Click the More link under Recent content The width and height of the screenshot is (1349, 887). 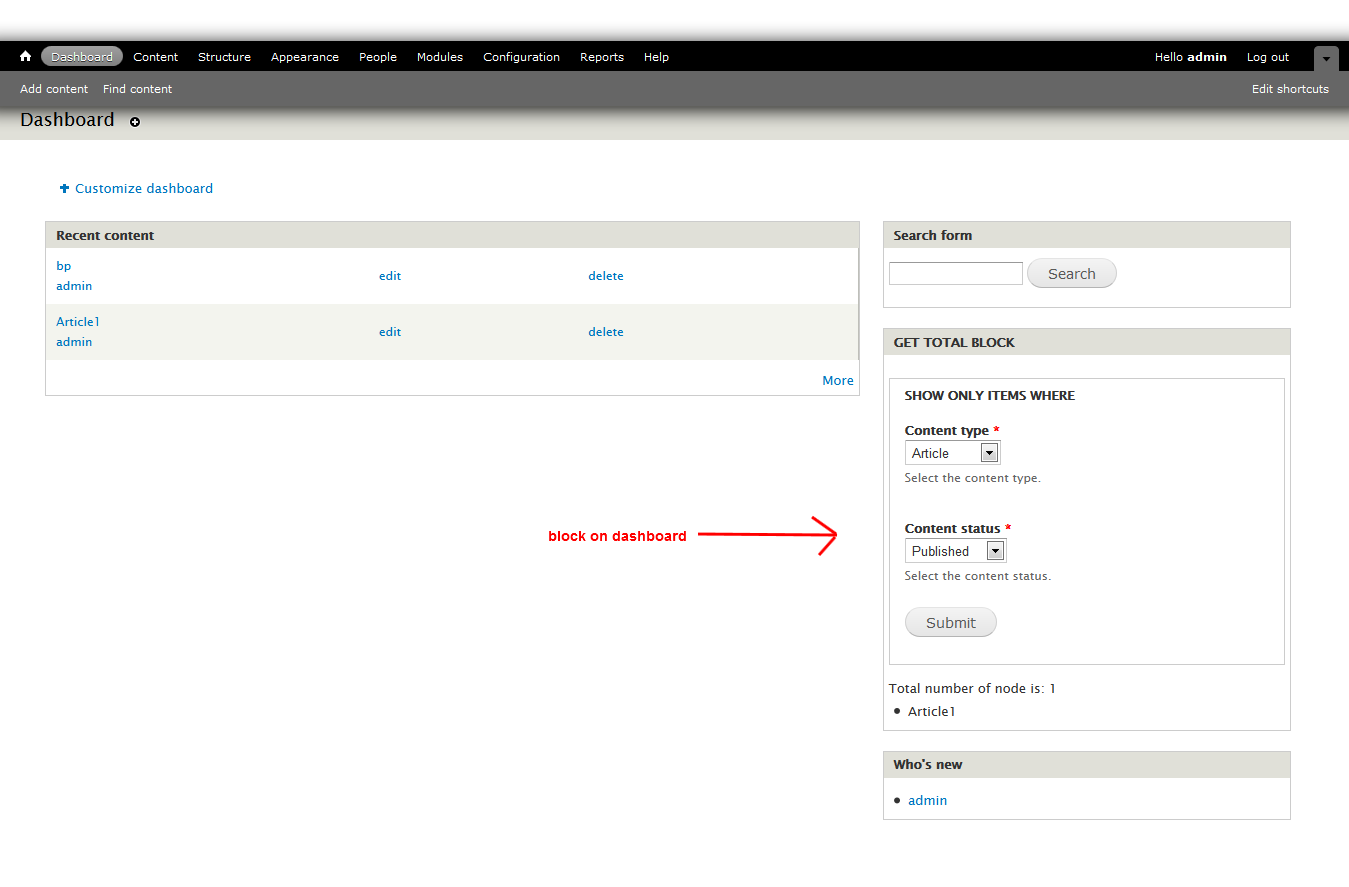tap(837, 380)
